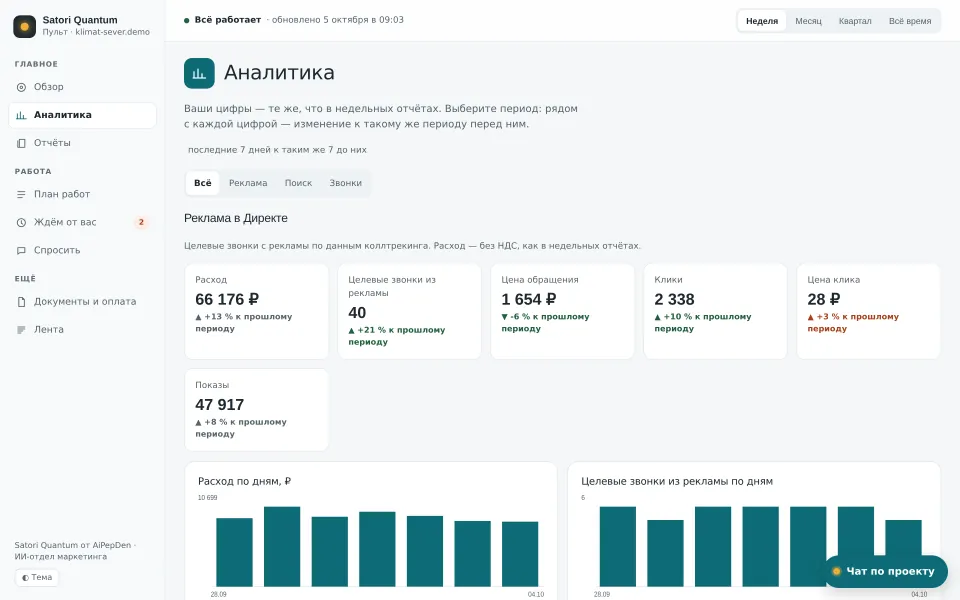Click the red +3 % к прошлому периоду
Screen dimensions: 960x600
(x=853, y=323)
